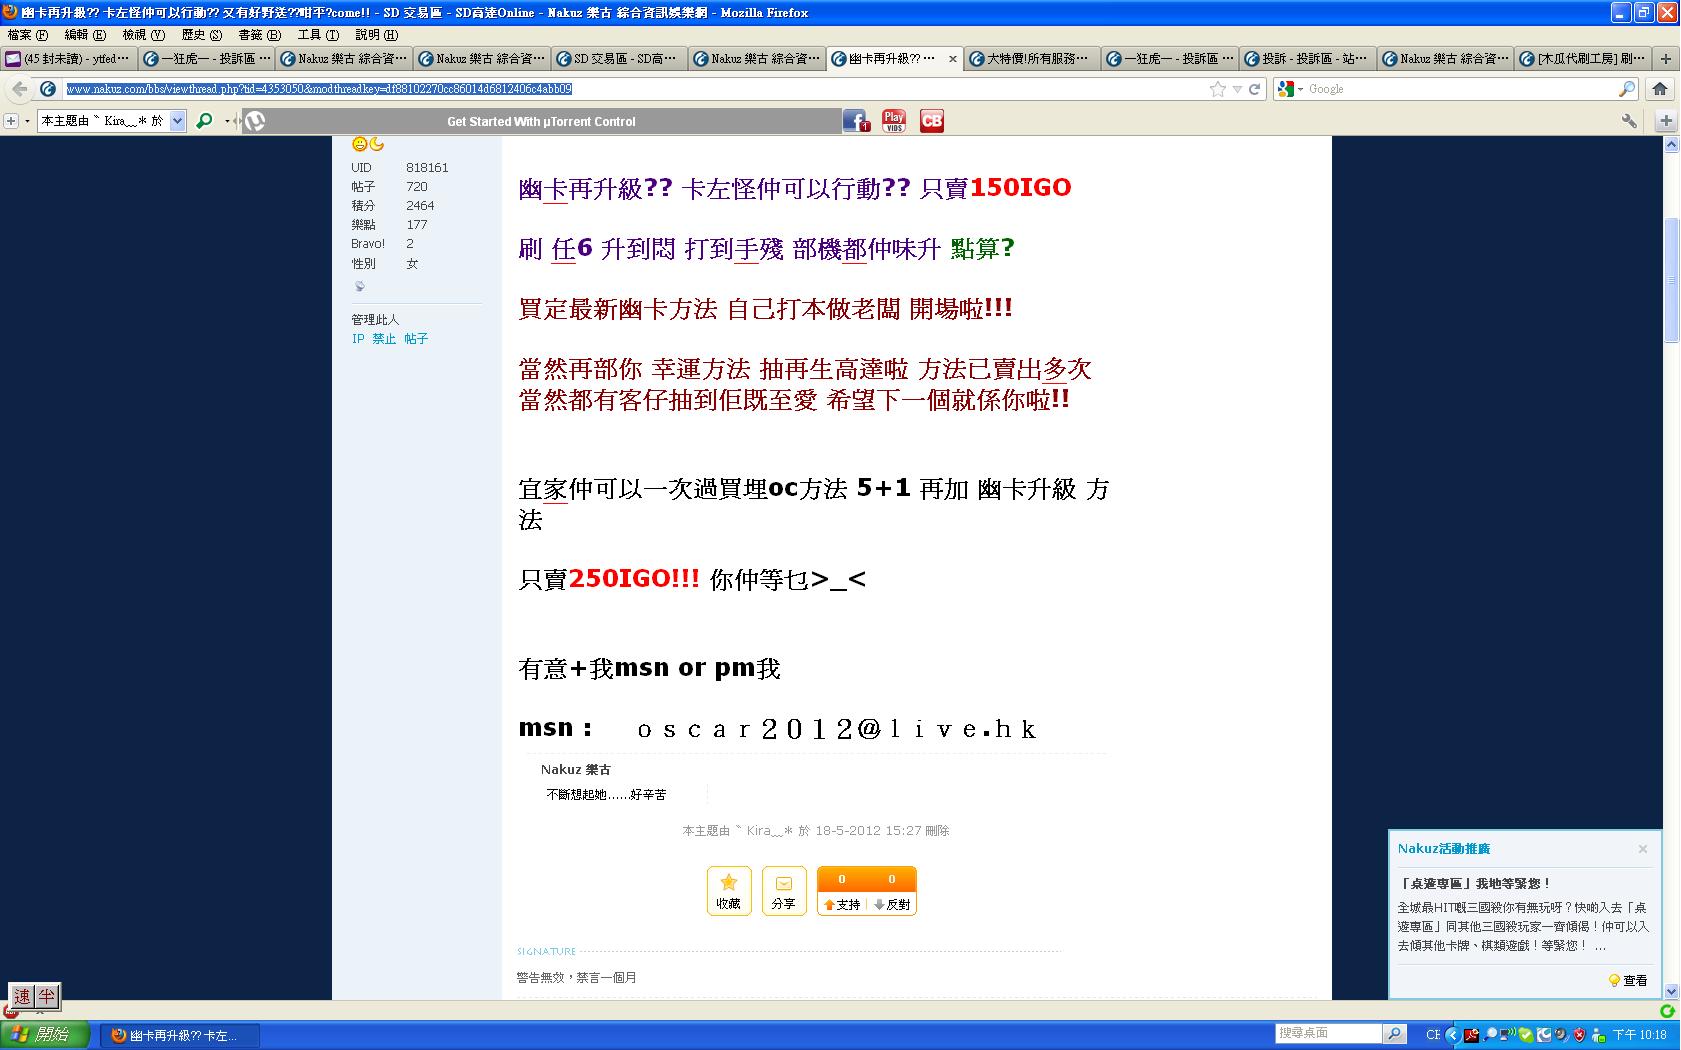Viewport: 1681px width, 1050px height.
Task: Click the red CB toolbar icon
Action: [x=932, y=121]
